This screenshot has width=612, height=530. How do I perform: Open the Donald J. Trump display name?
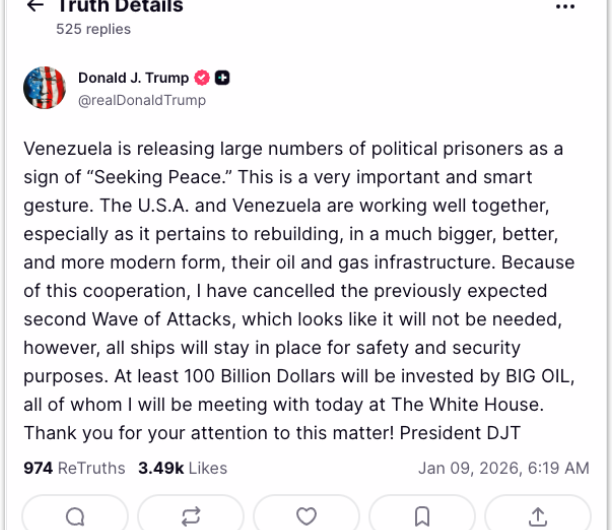[x=132, y=78]
